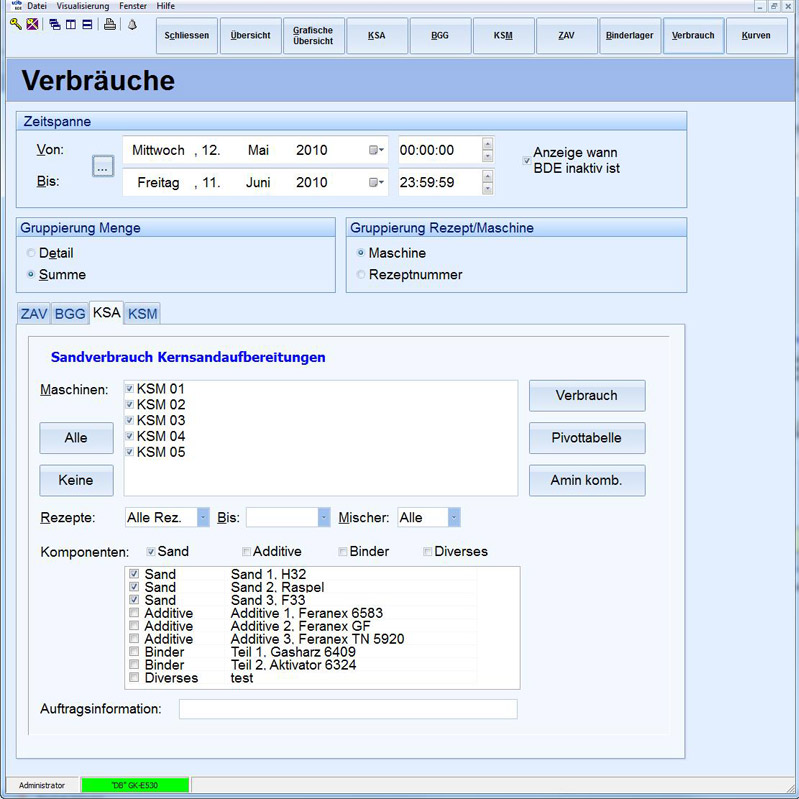Click the cascade windows toolbar icon
The image size is (799, 799).
pyautogui.click(x=55, y=24)
